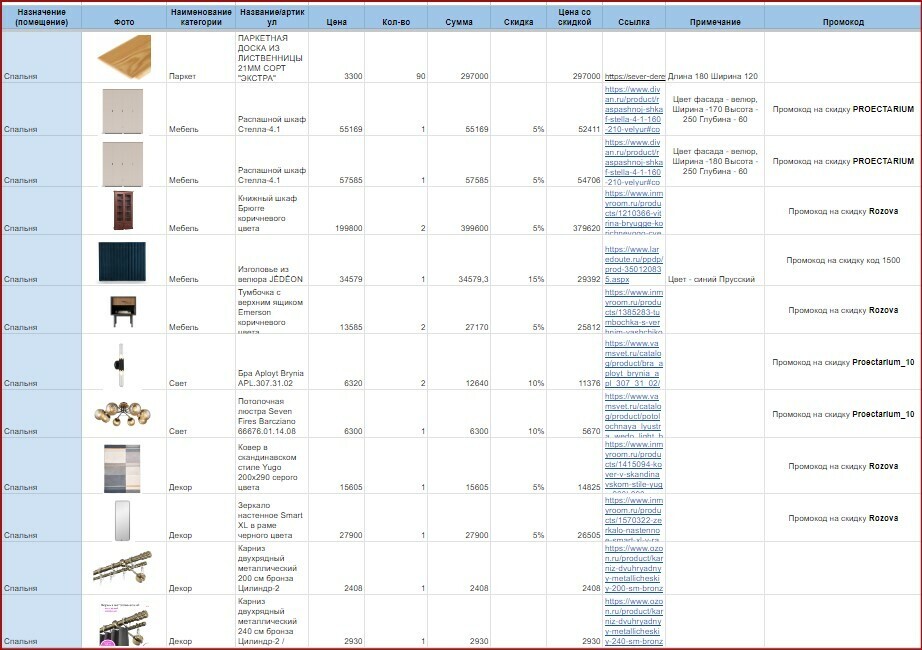The height and width of the screenshot is (650, 922).
Task: Select the Изголовье из велюра JÉDÉON cell
Action: (272, 261)
